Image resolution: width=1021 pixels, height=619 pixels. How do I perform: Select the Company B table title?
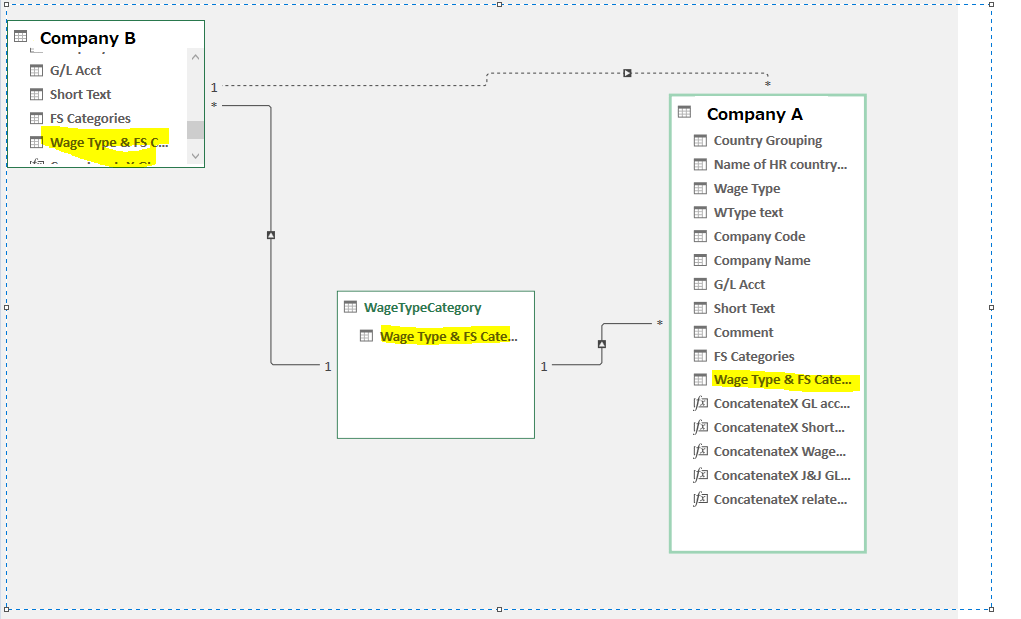pyautogui.click(x=88, y=38)
